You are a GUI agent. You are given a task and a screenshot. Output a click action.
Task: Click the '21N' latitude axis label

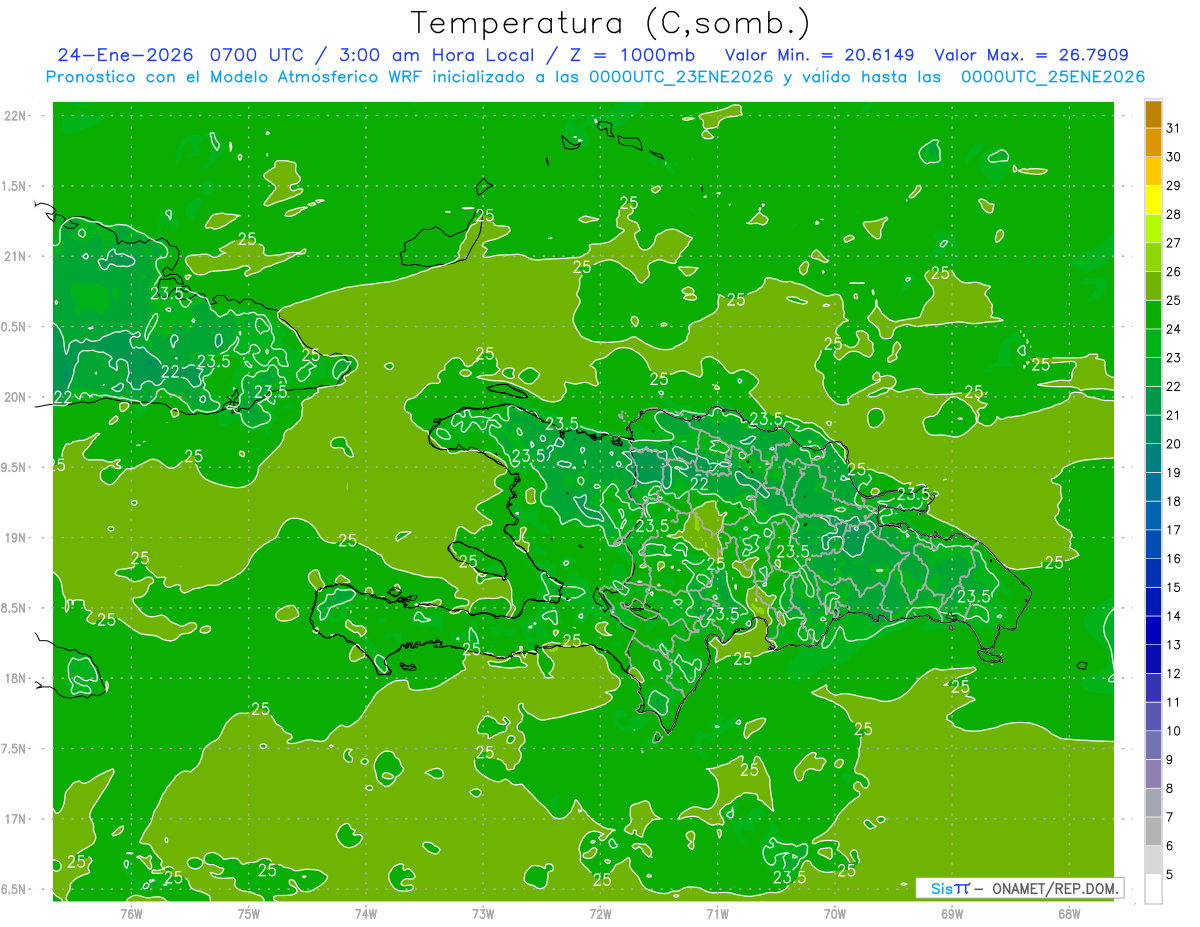16,256
